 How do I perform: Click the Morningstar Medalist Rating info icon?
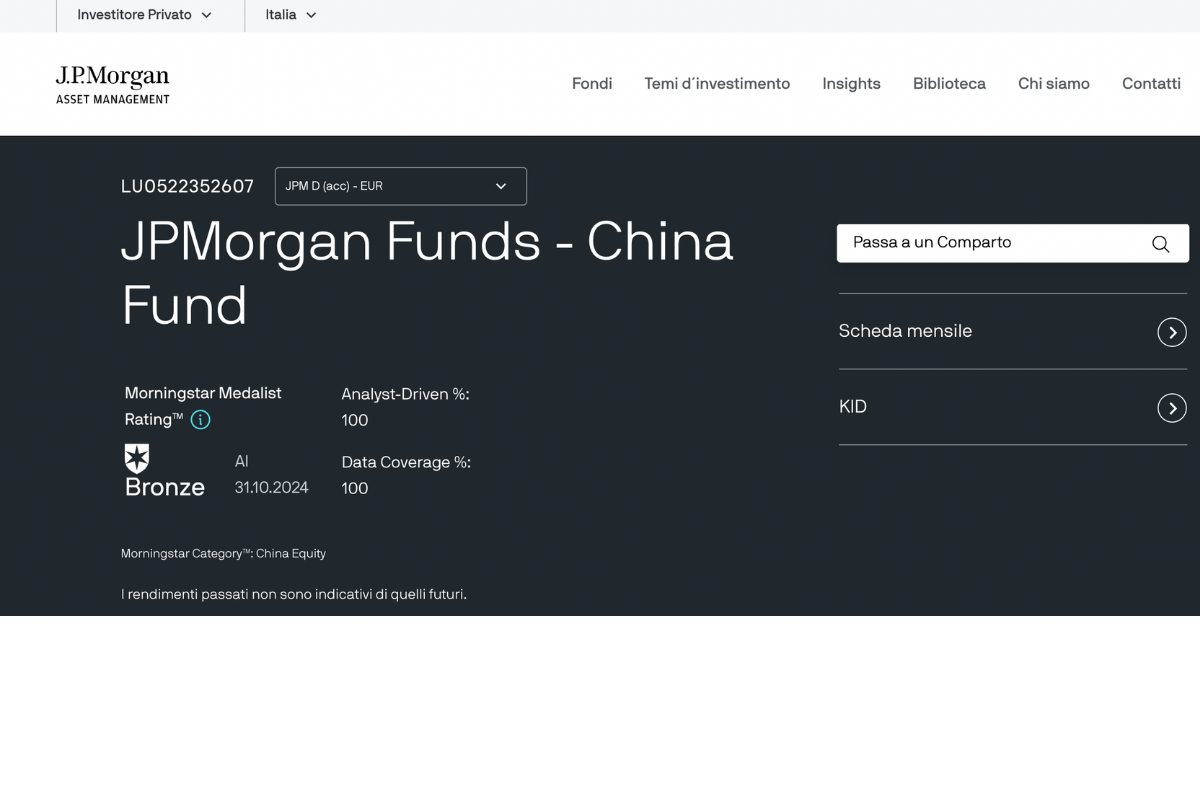coord(201,420)
